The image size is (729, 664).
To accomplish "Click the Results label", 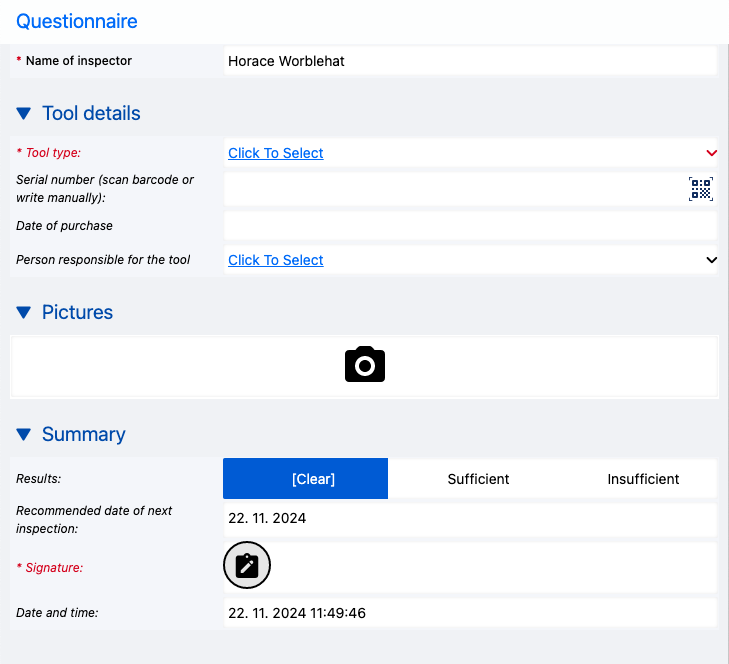I will pos(39,479).
